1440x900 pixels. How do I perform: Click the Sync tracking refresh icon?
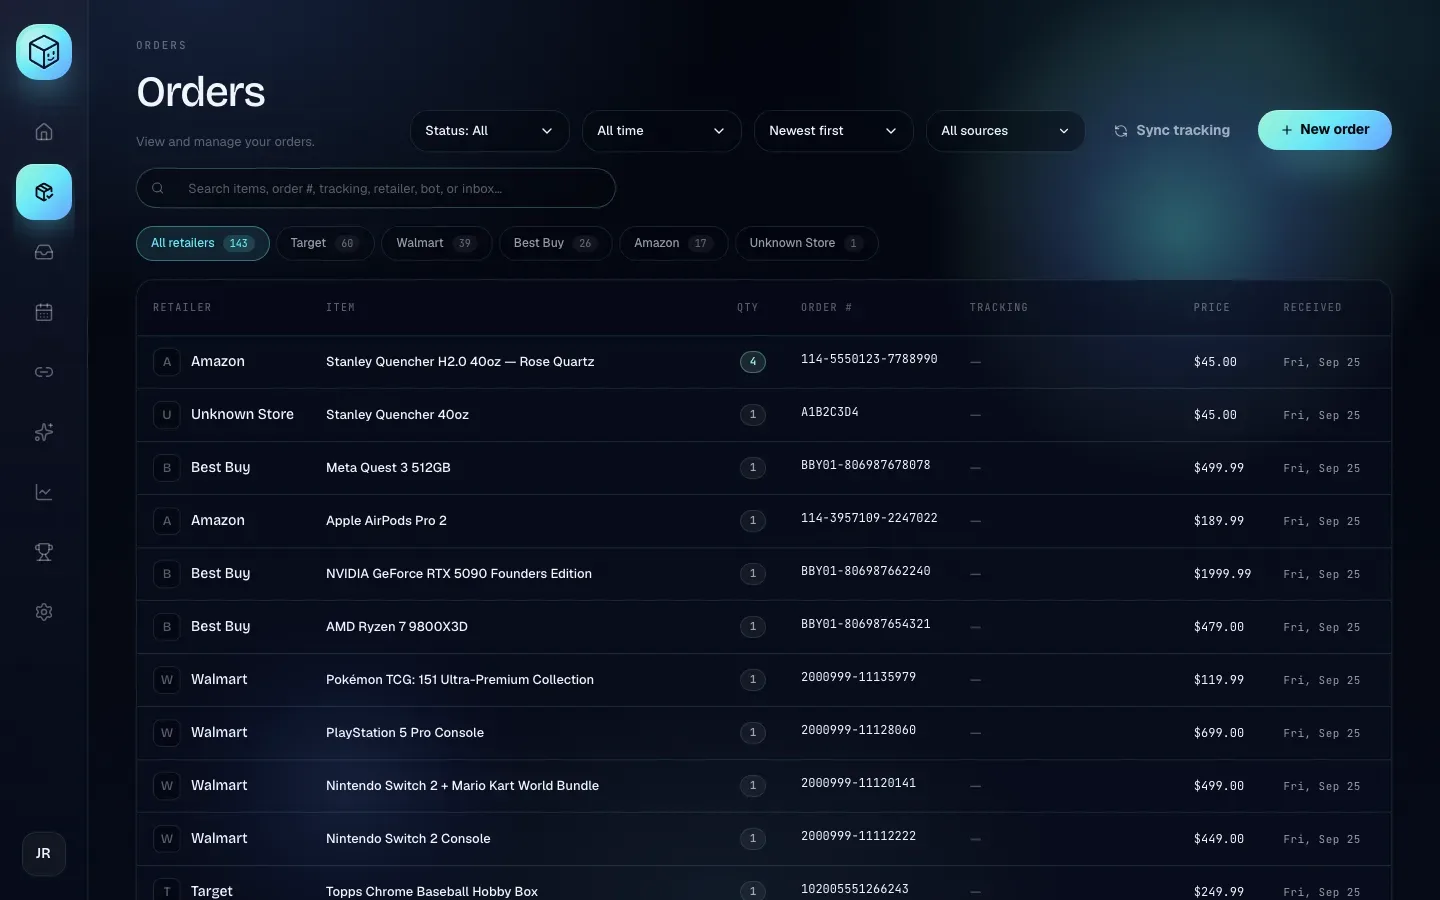(1121, 131)
